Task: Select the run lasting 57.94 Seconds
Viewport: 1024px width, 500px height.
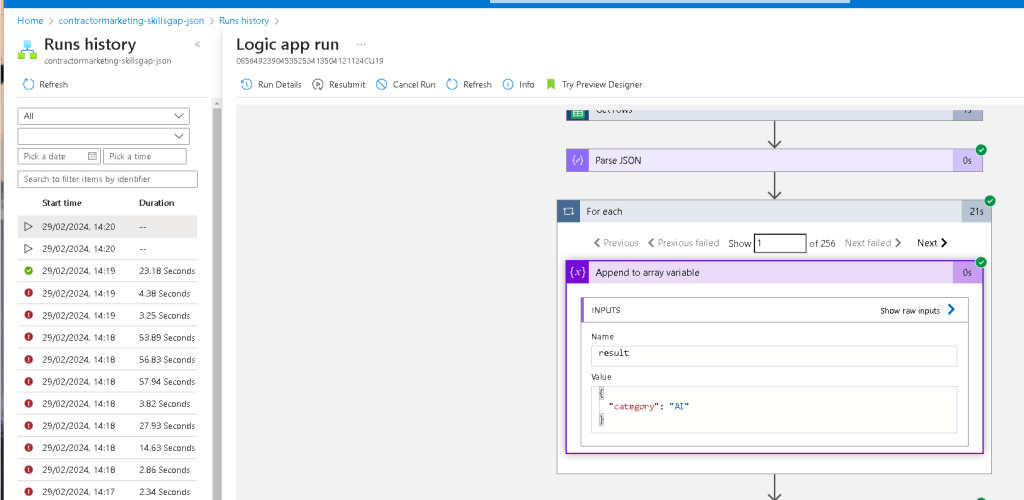Action: point(107,382)
